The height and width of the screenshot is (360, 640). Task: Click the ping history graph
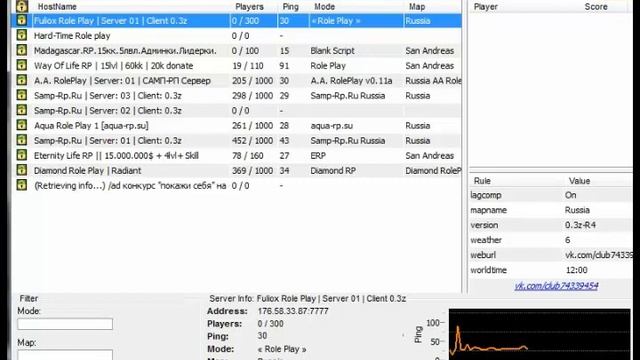tap(540, 334)
